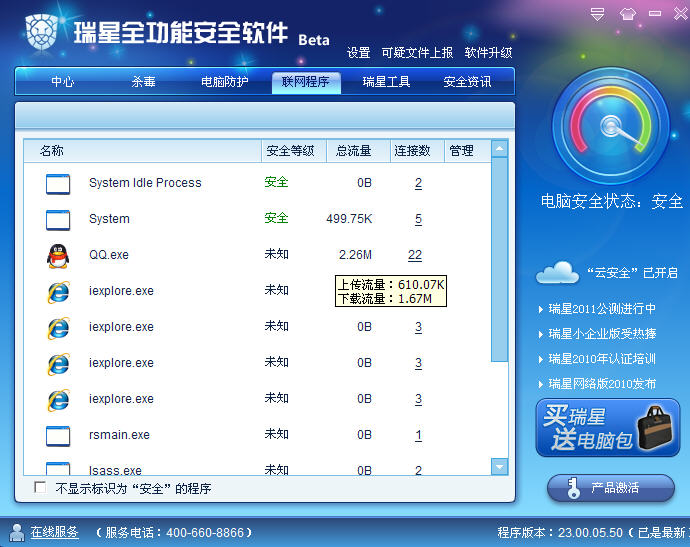
Task: Select the System process window icon
Action: (58, 220)
